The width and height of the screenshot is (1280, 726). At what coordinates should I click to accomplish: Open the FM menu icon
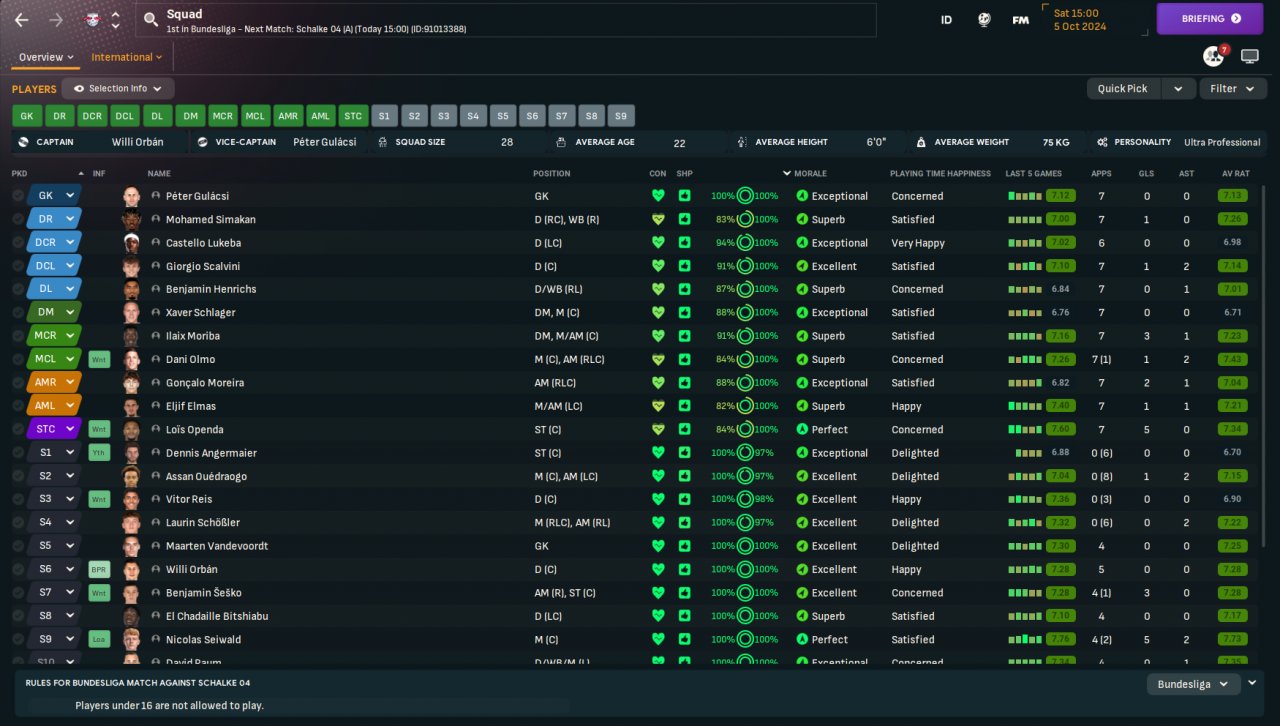1020,19
